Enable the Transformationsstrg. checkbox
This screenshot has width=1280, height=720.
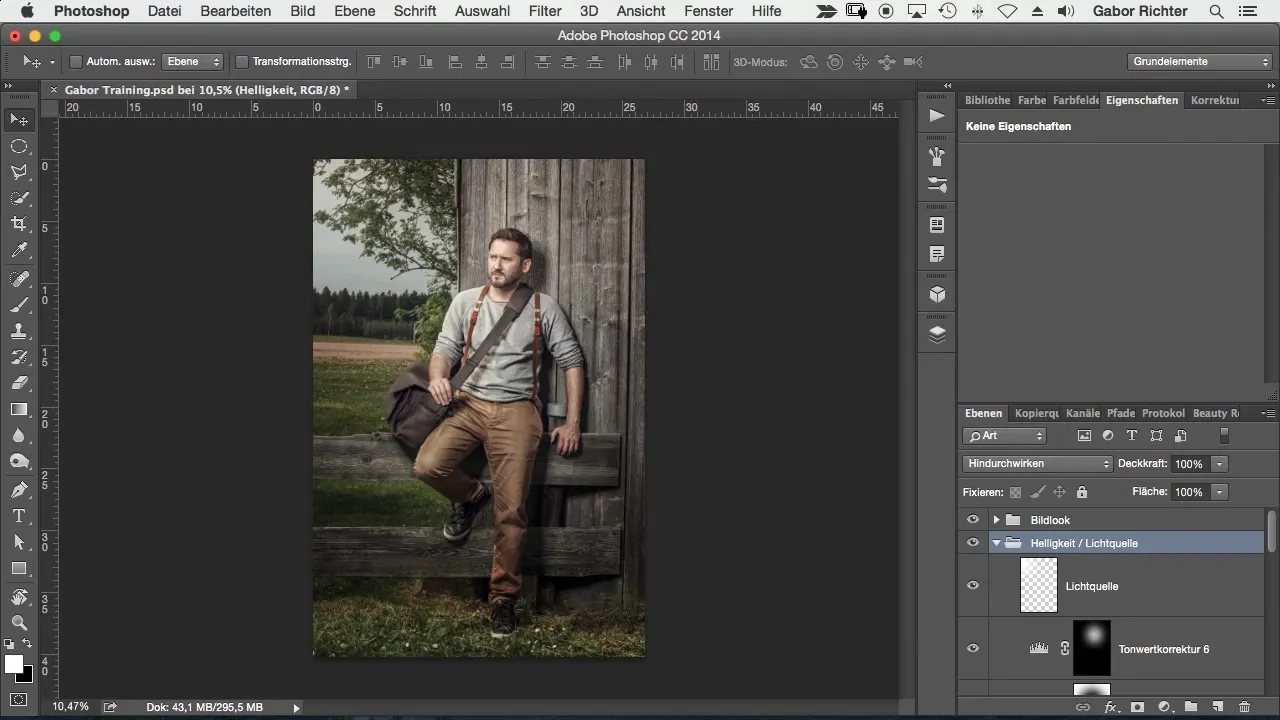coord(241,62)
